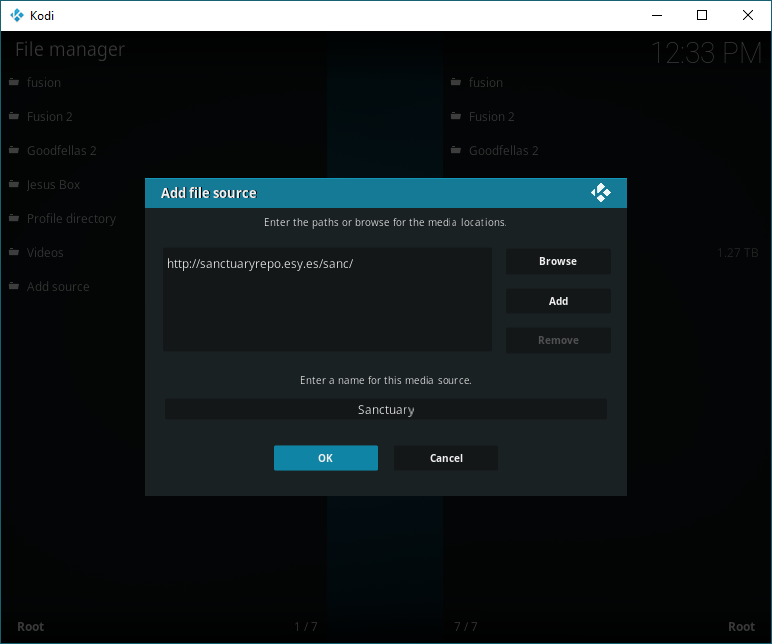Open Goodfellas 2 in left pane
This screenshot has height=644, width=772.
click(62, 150)
